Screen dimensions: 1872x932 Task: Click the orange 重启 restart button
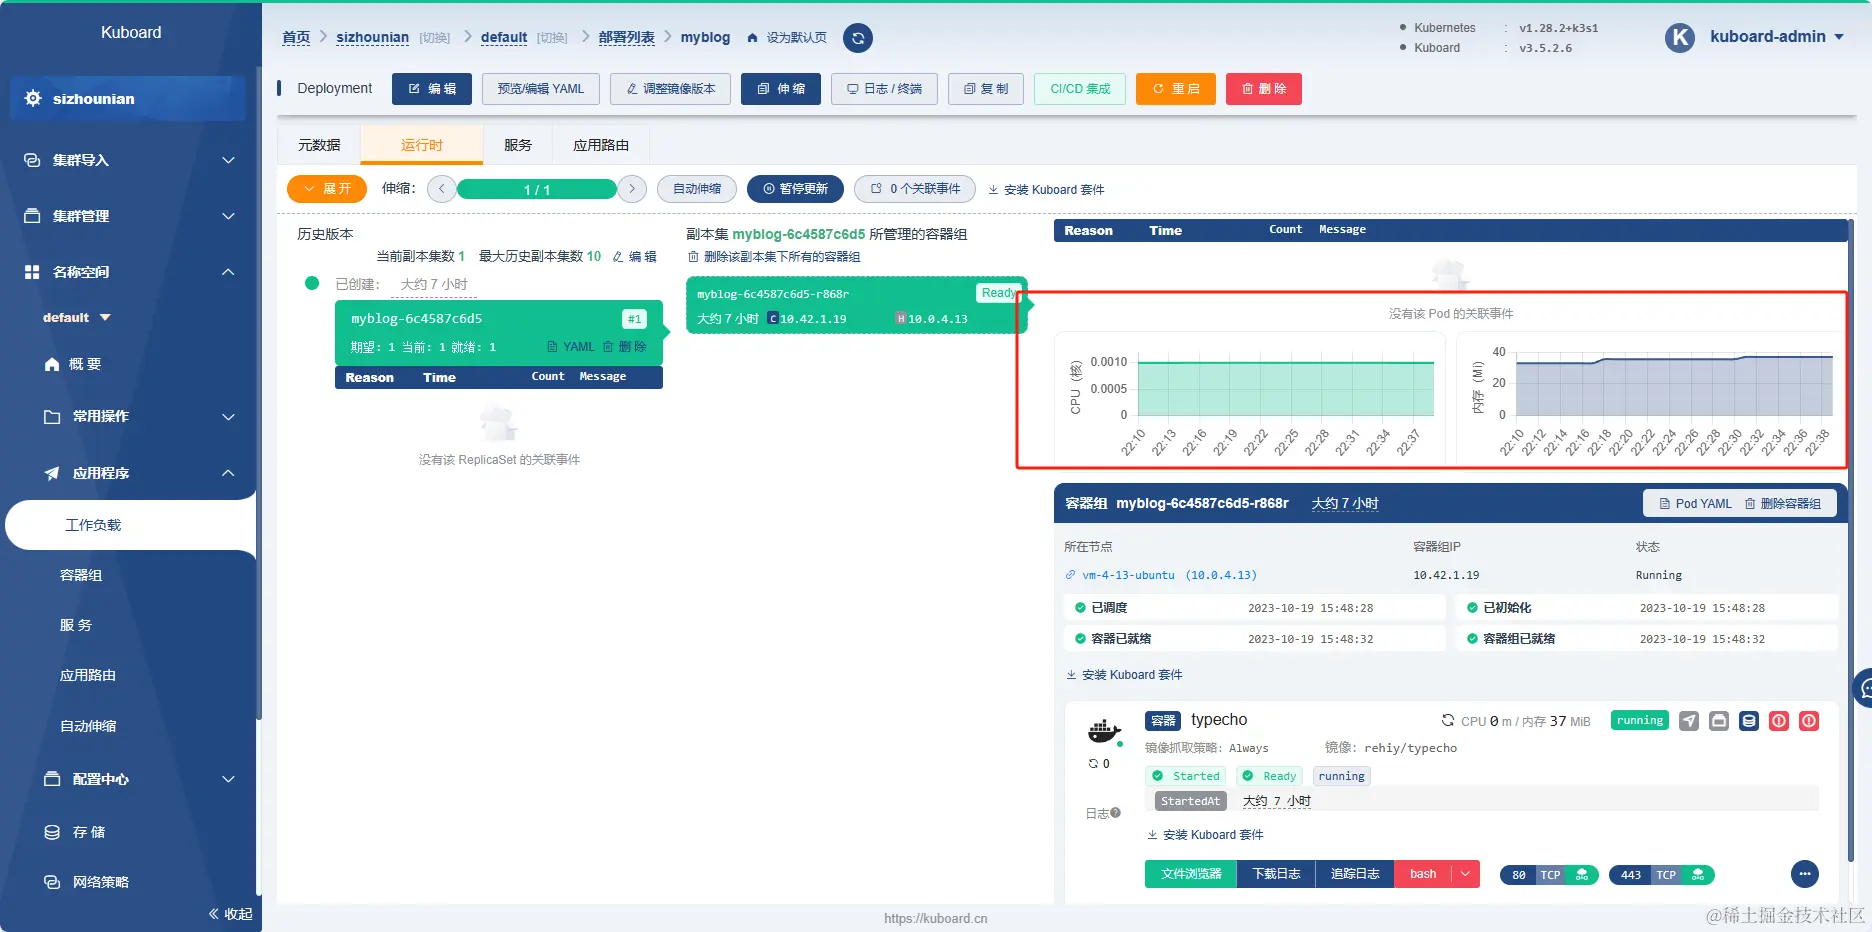coord(1176,89)
